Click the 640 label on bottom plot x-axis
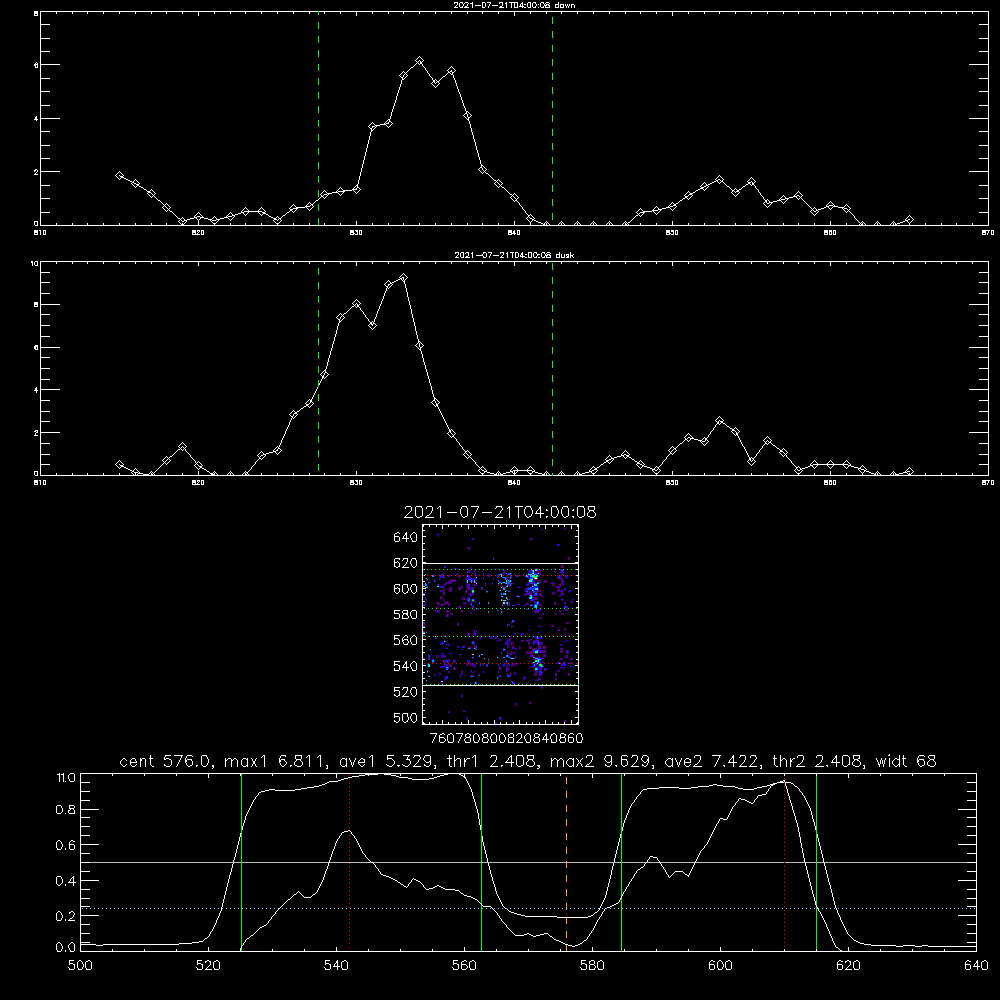The width and height of the screenshot is (1000, 1000). pos(976,966)
